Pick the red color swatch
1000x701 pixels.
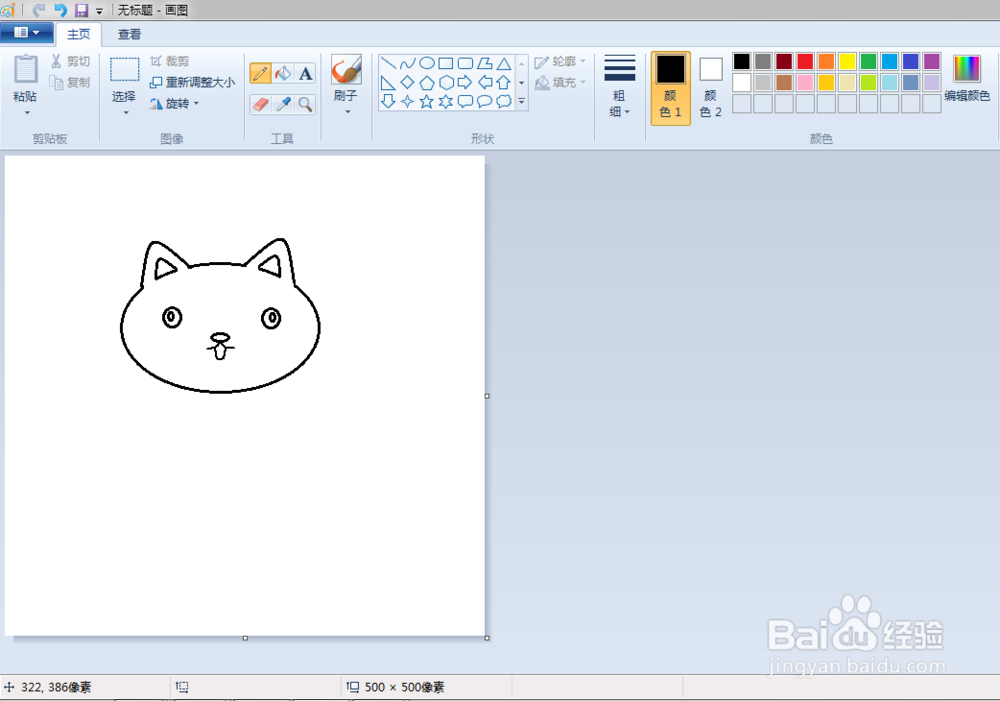(x=805, y=61)
